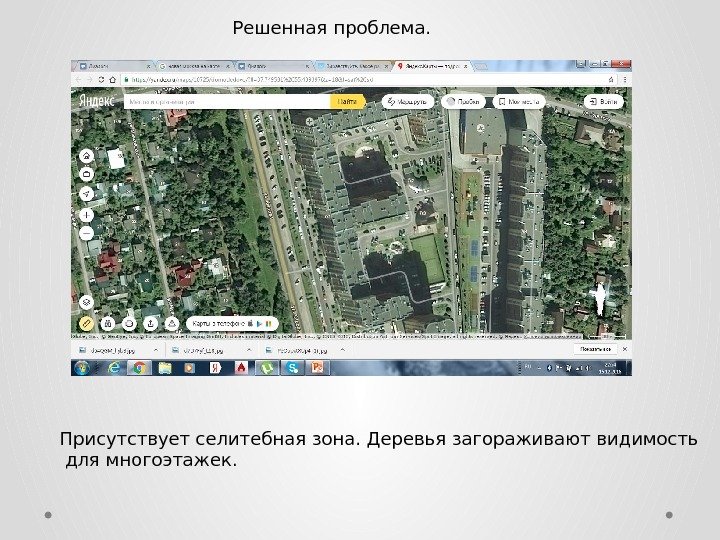Viewport: 720px width, 540px height.
Task: Zoom out with the minus button
Action: point(86,234)
